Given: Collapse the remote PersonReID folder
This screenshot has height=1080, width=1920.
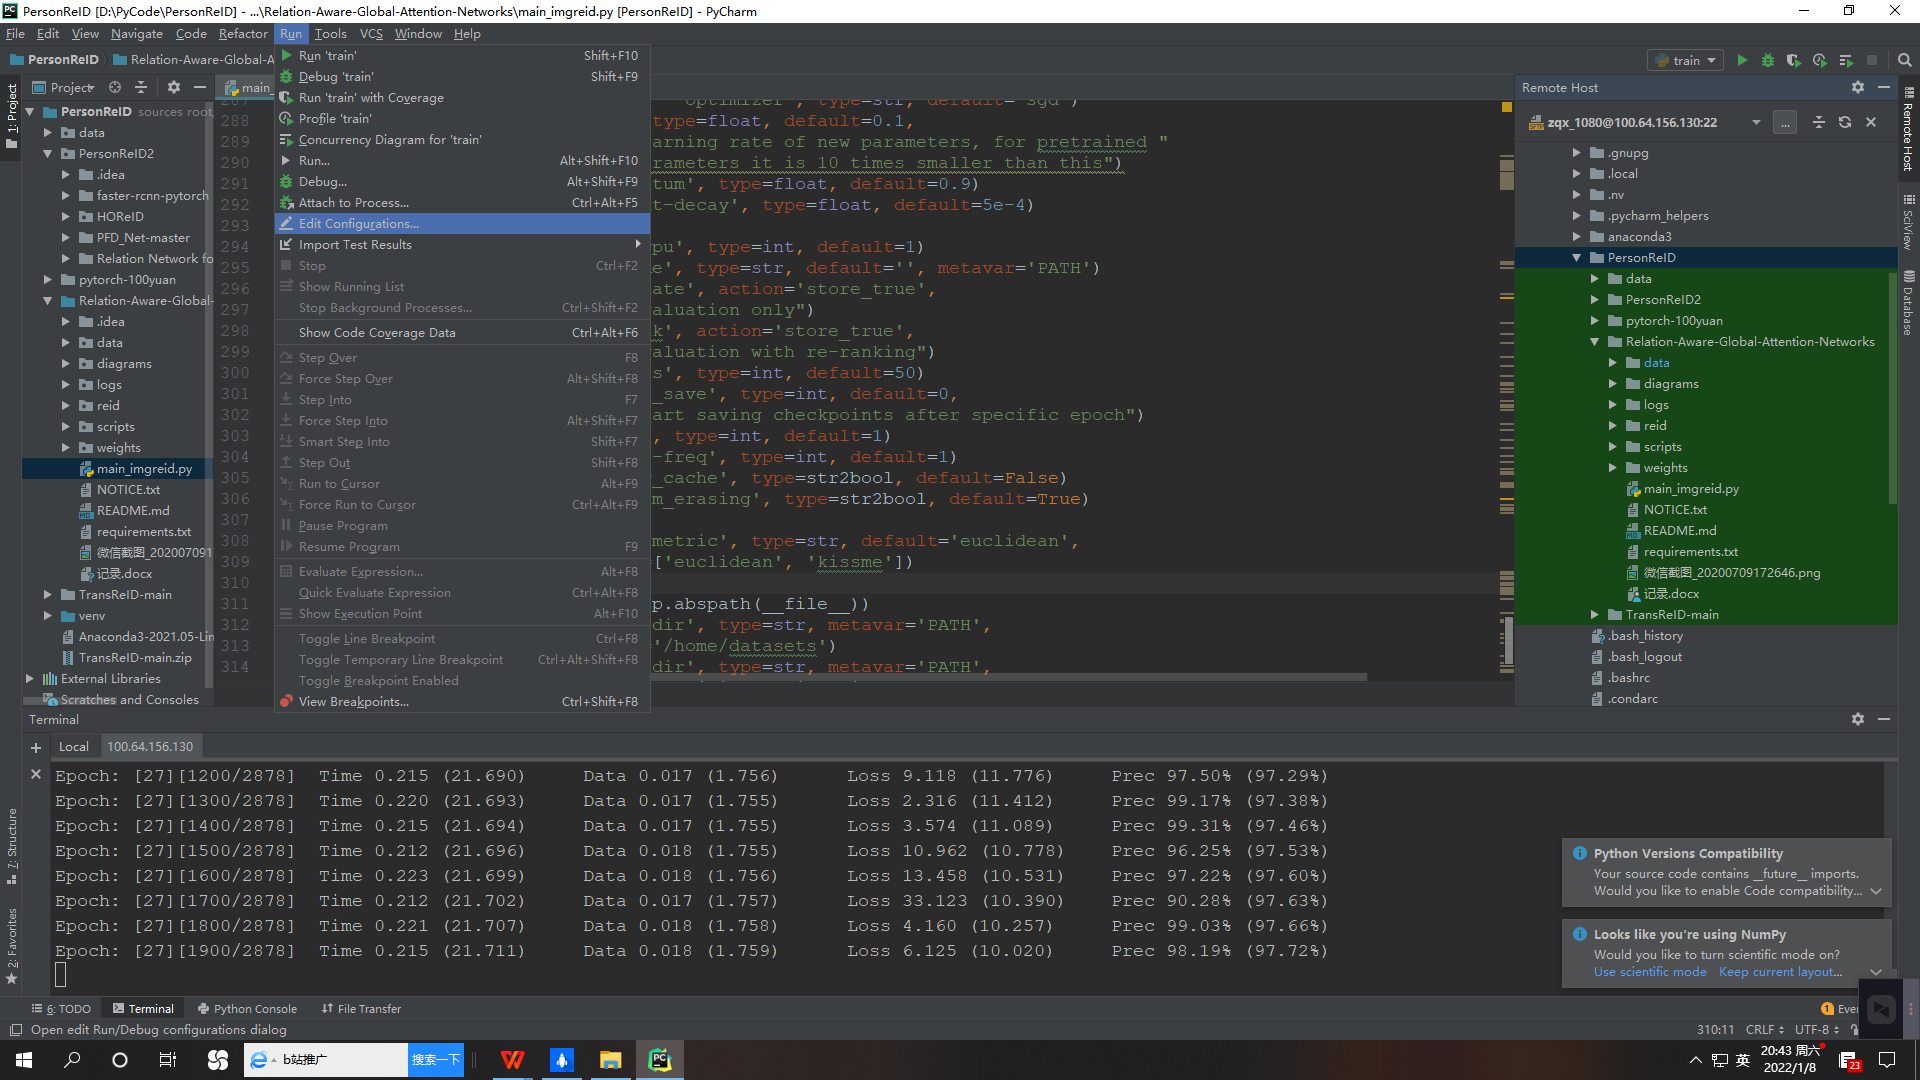Looking at the screenshot, I should (x=1577, y=258).
